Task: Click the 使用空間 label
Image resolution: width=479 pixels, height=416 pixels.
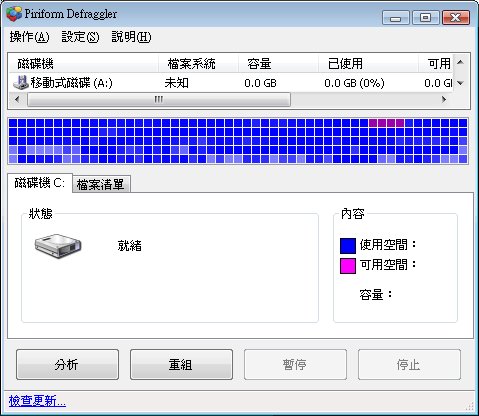Action: point(388,245)
